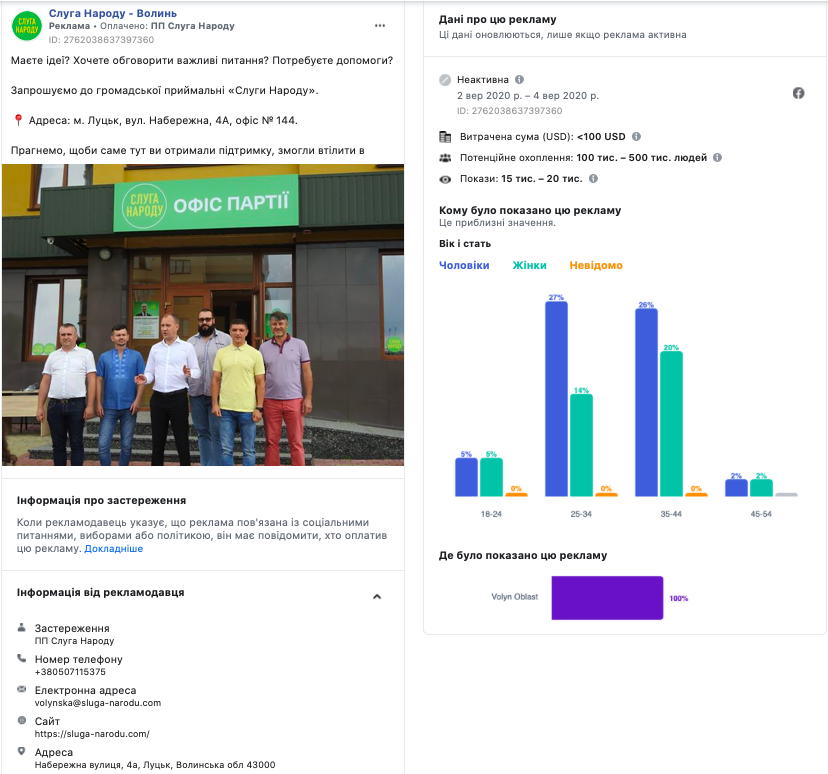Open the Слуга Народу - Волинь page link
The height and width of the screenshot is (774, 828).
pyautogui.click(x=113, y=13)
